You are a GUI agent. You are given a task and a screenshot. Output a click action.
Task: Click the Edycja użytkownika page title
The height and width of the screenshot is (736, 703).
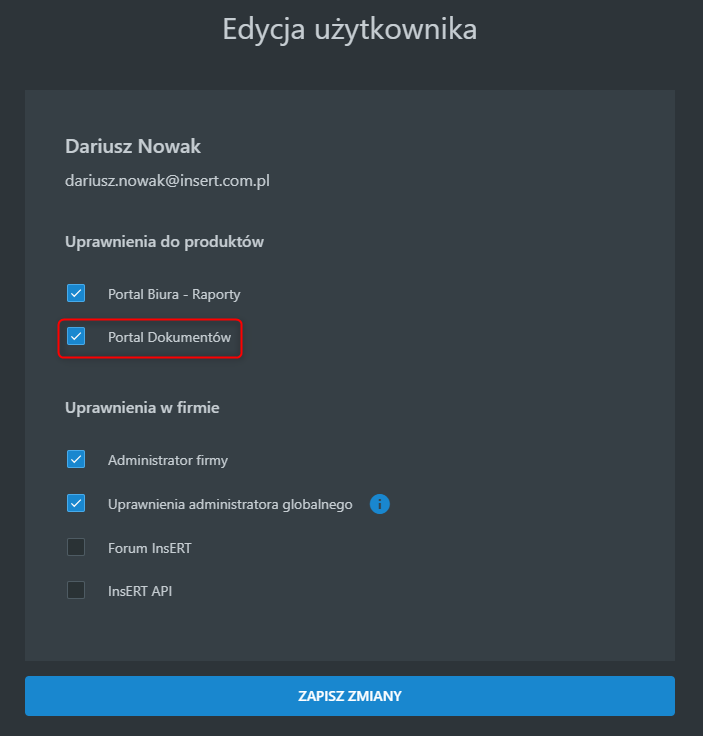pos(350,30)
